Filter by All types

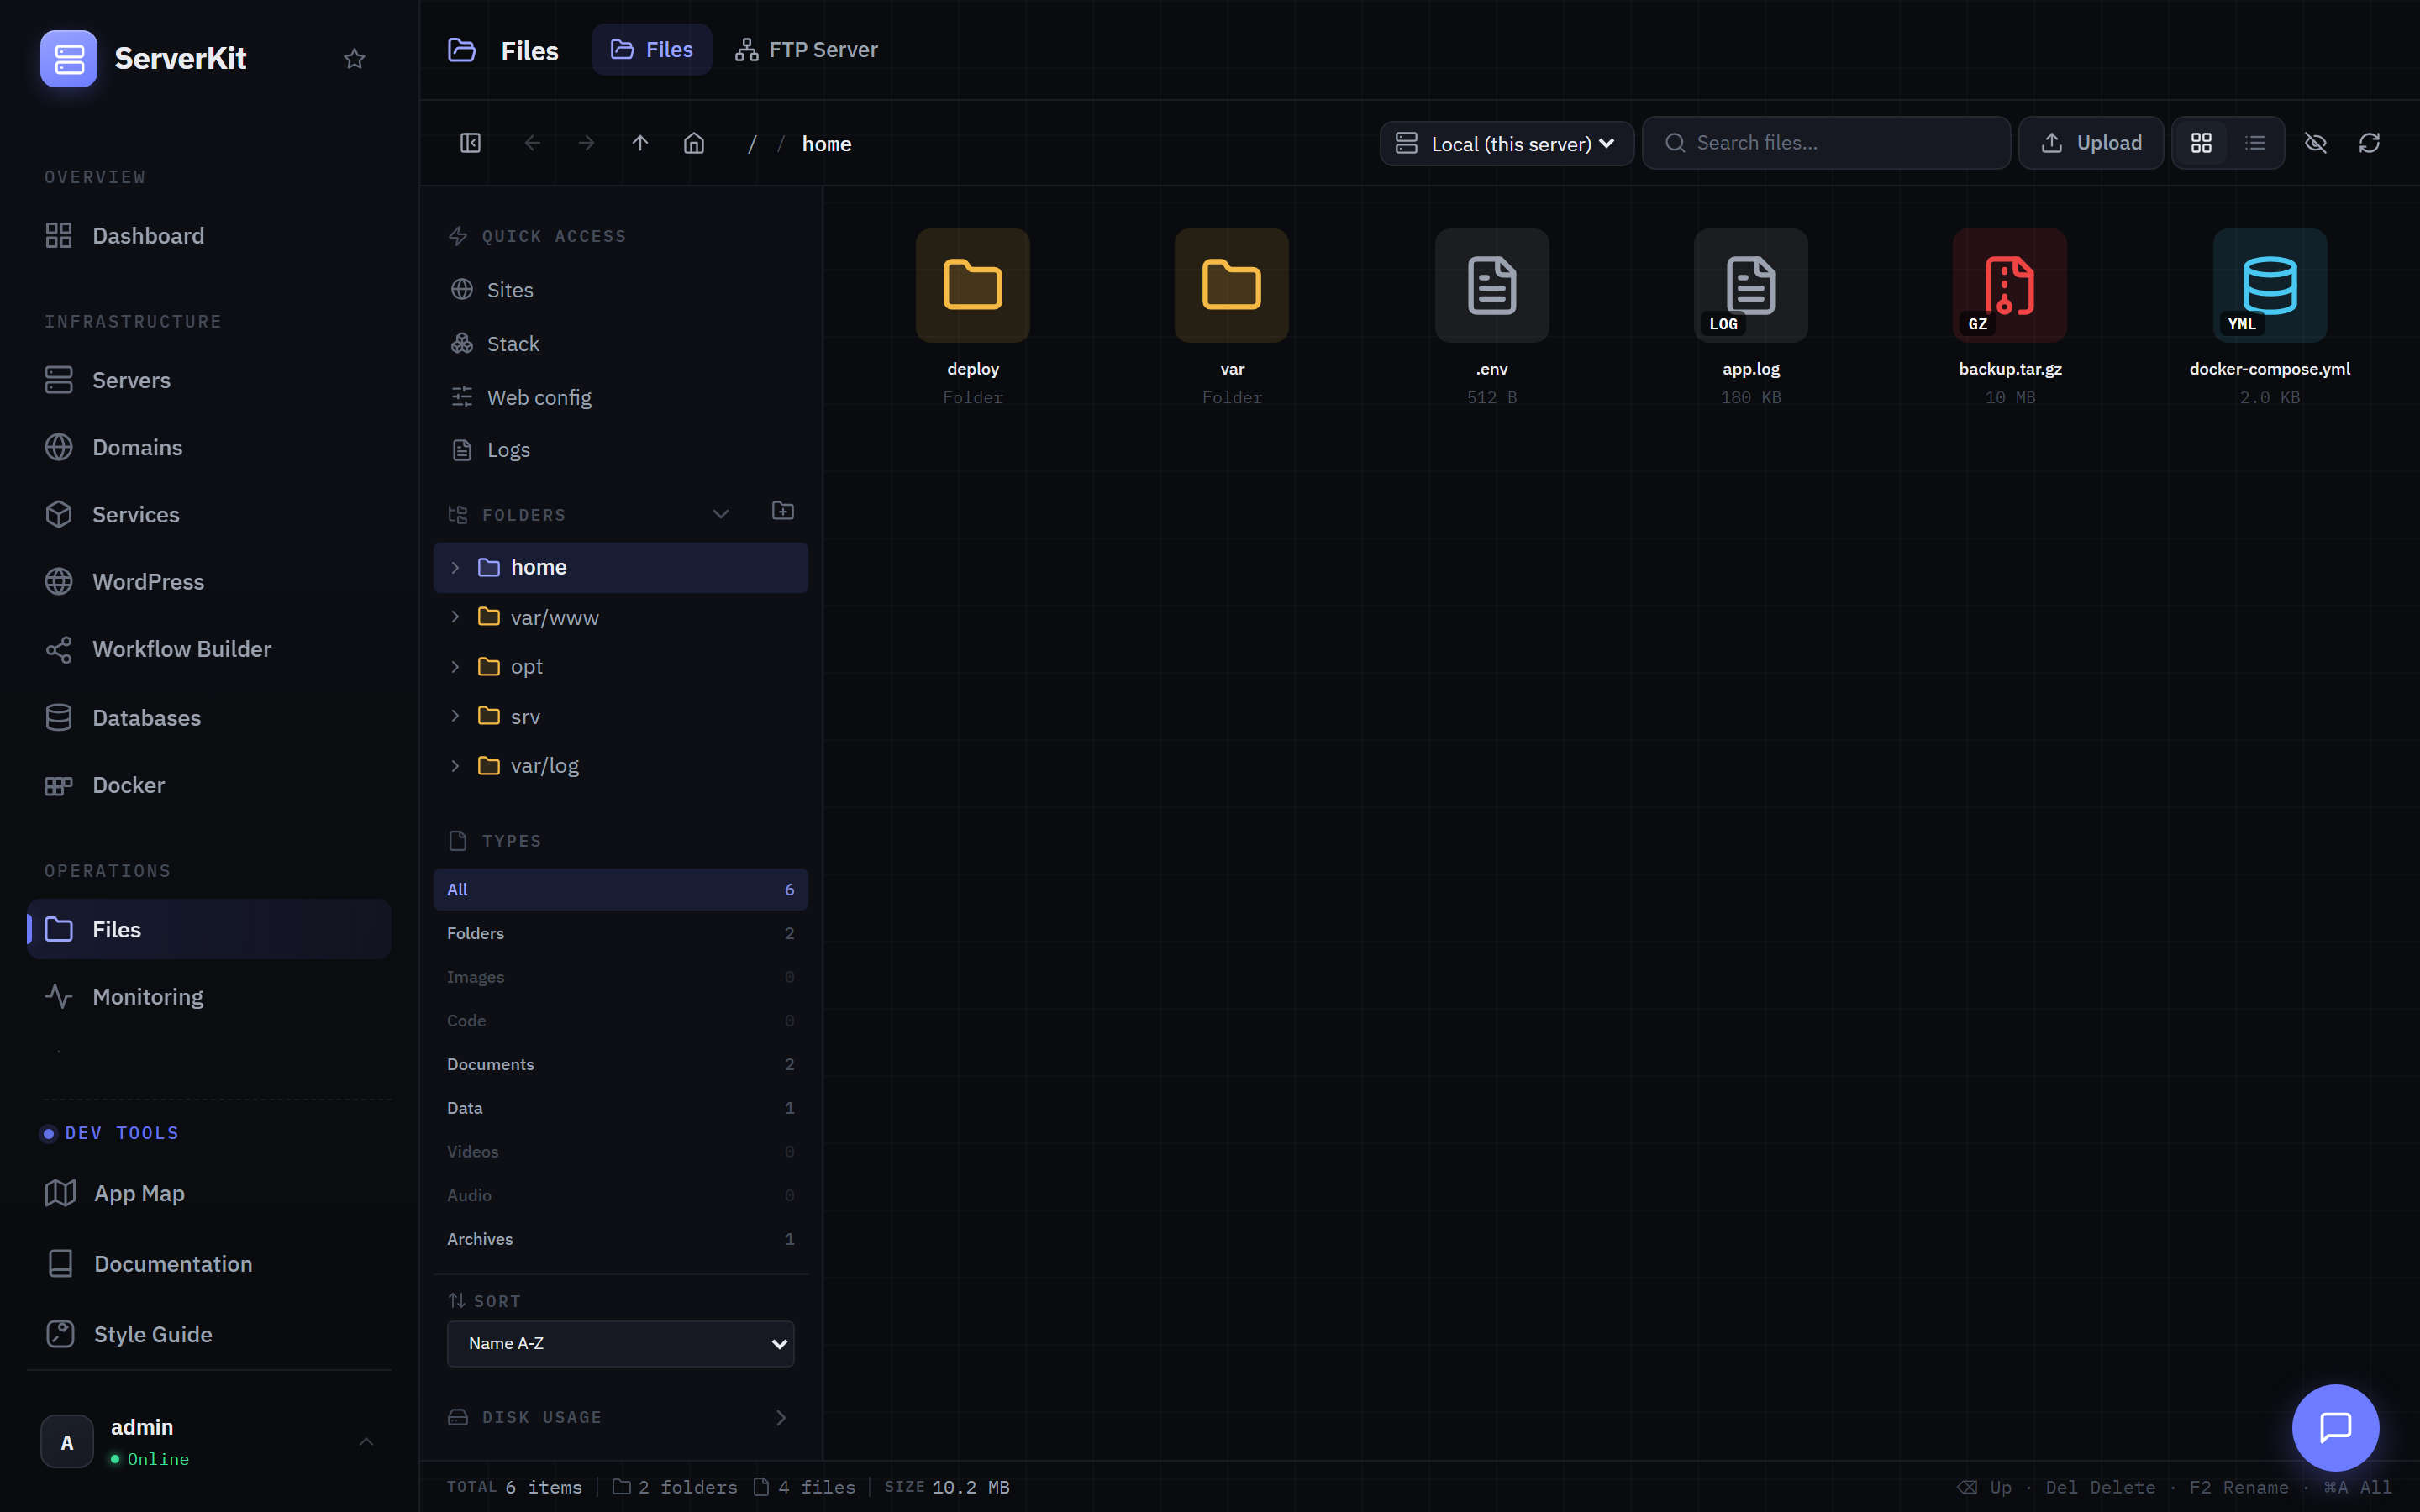pyautogui.click(x=620, y=889)
